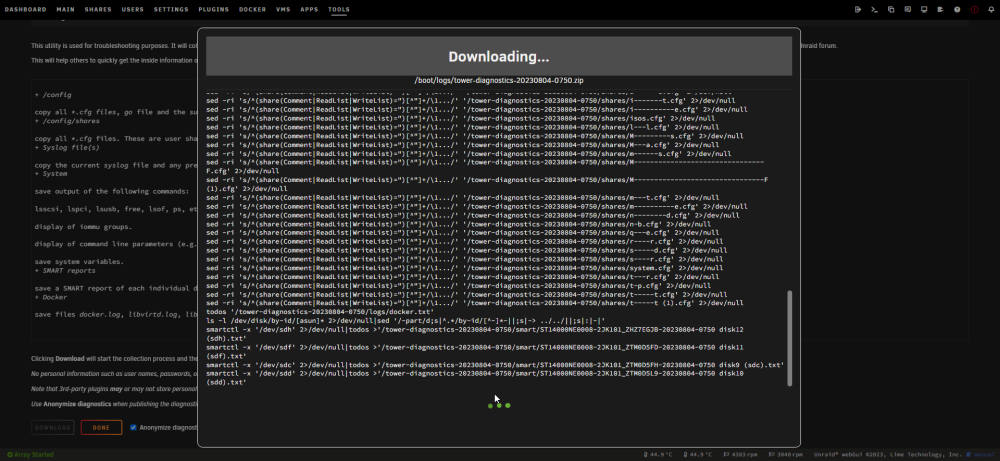Click the smartctl line for /dev/sdc
The image size is (1000, 461).
(495, 365)
